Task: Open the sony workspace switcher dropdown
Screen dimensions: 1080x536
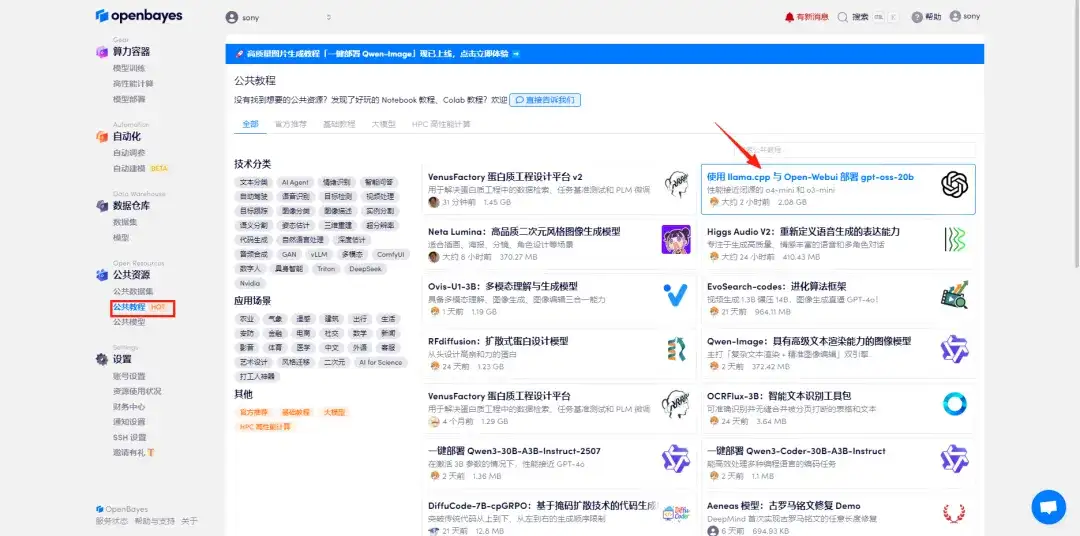Action: pos(279,17)
